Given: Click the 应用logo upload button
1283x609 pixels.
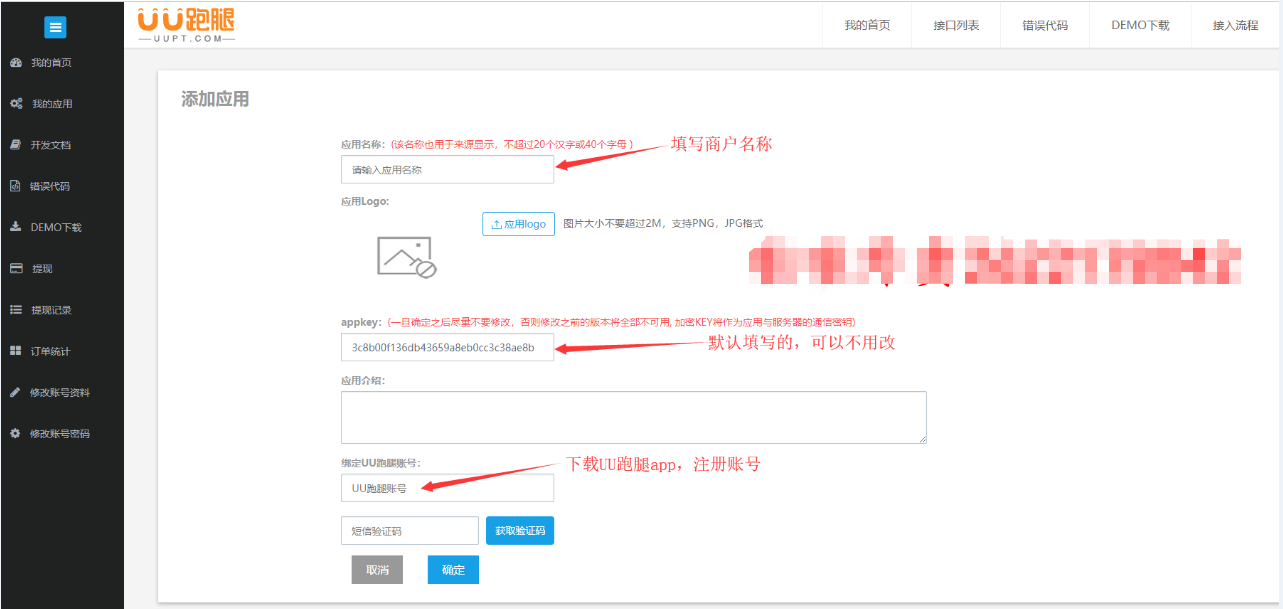Looking at the screenshot, I should [518, 224].
